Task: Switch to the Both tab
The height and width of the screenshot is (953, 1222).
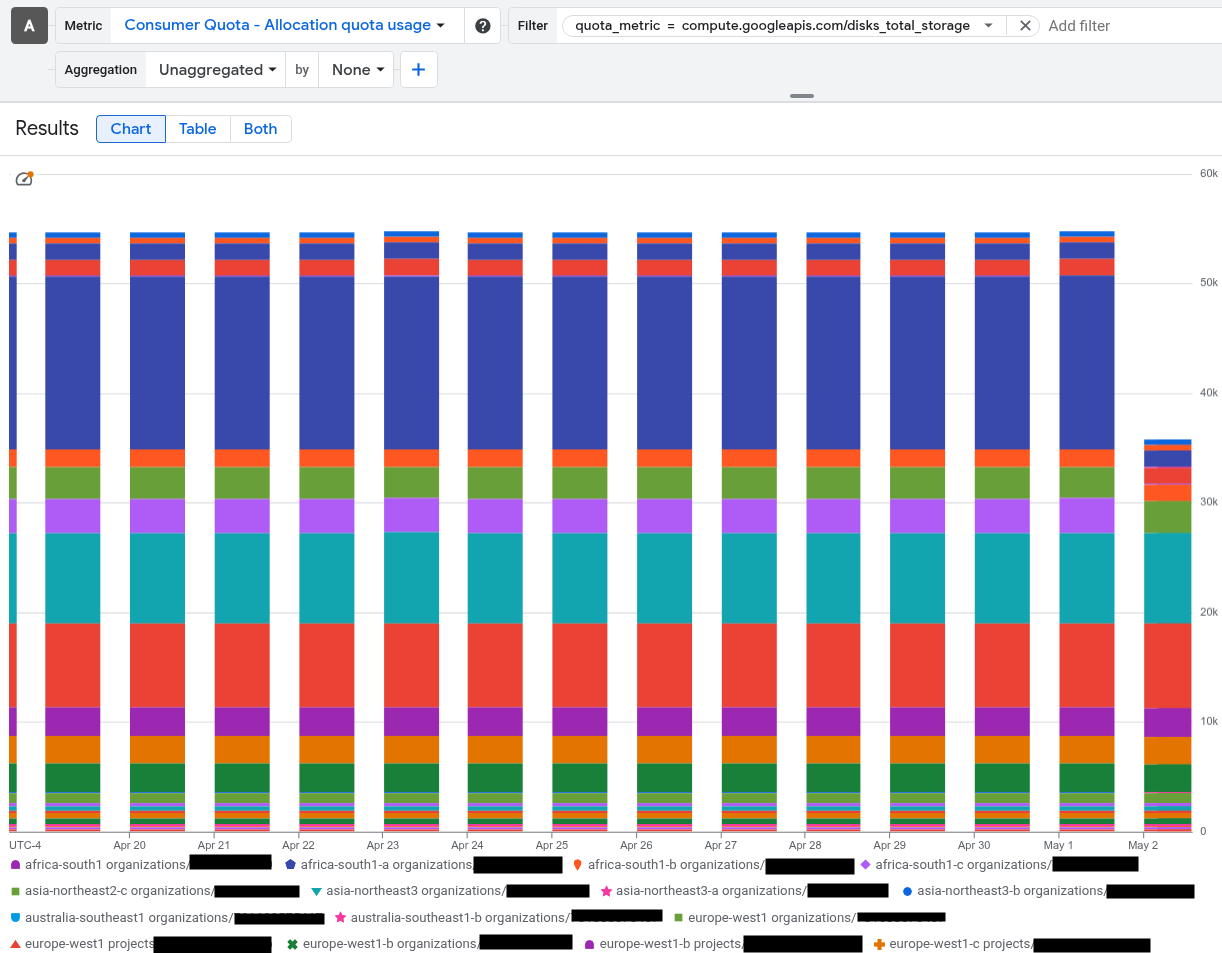Action: point(260,128)
